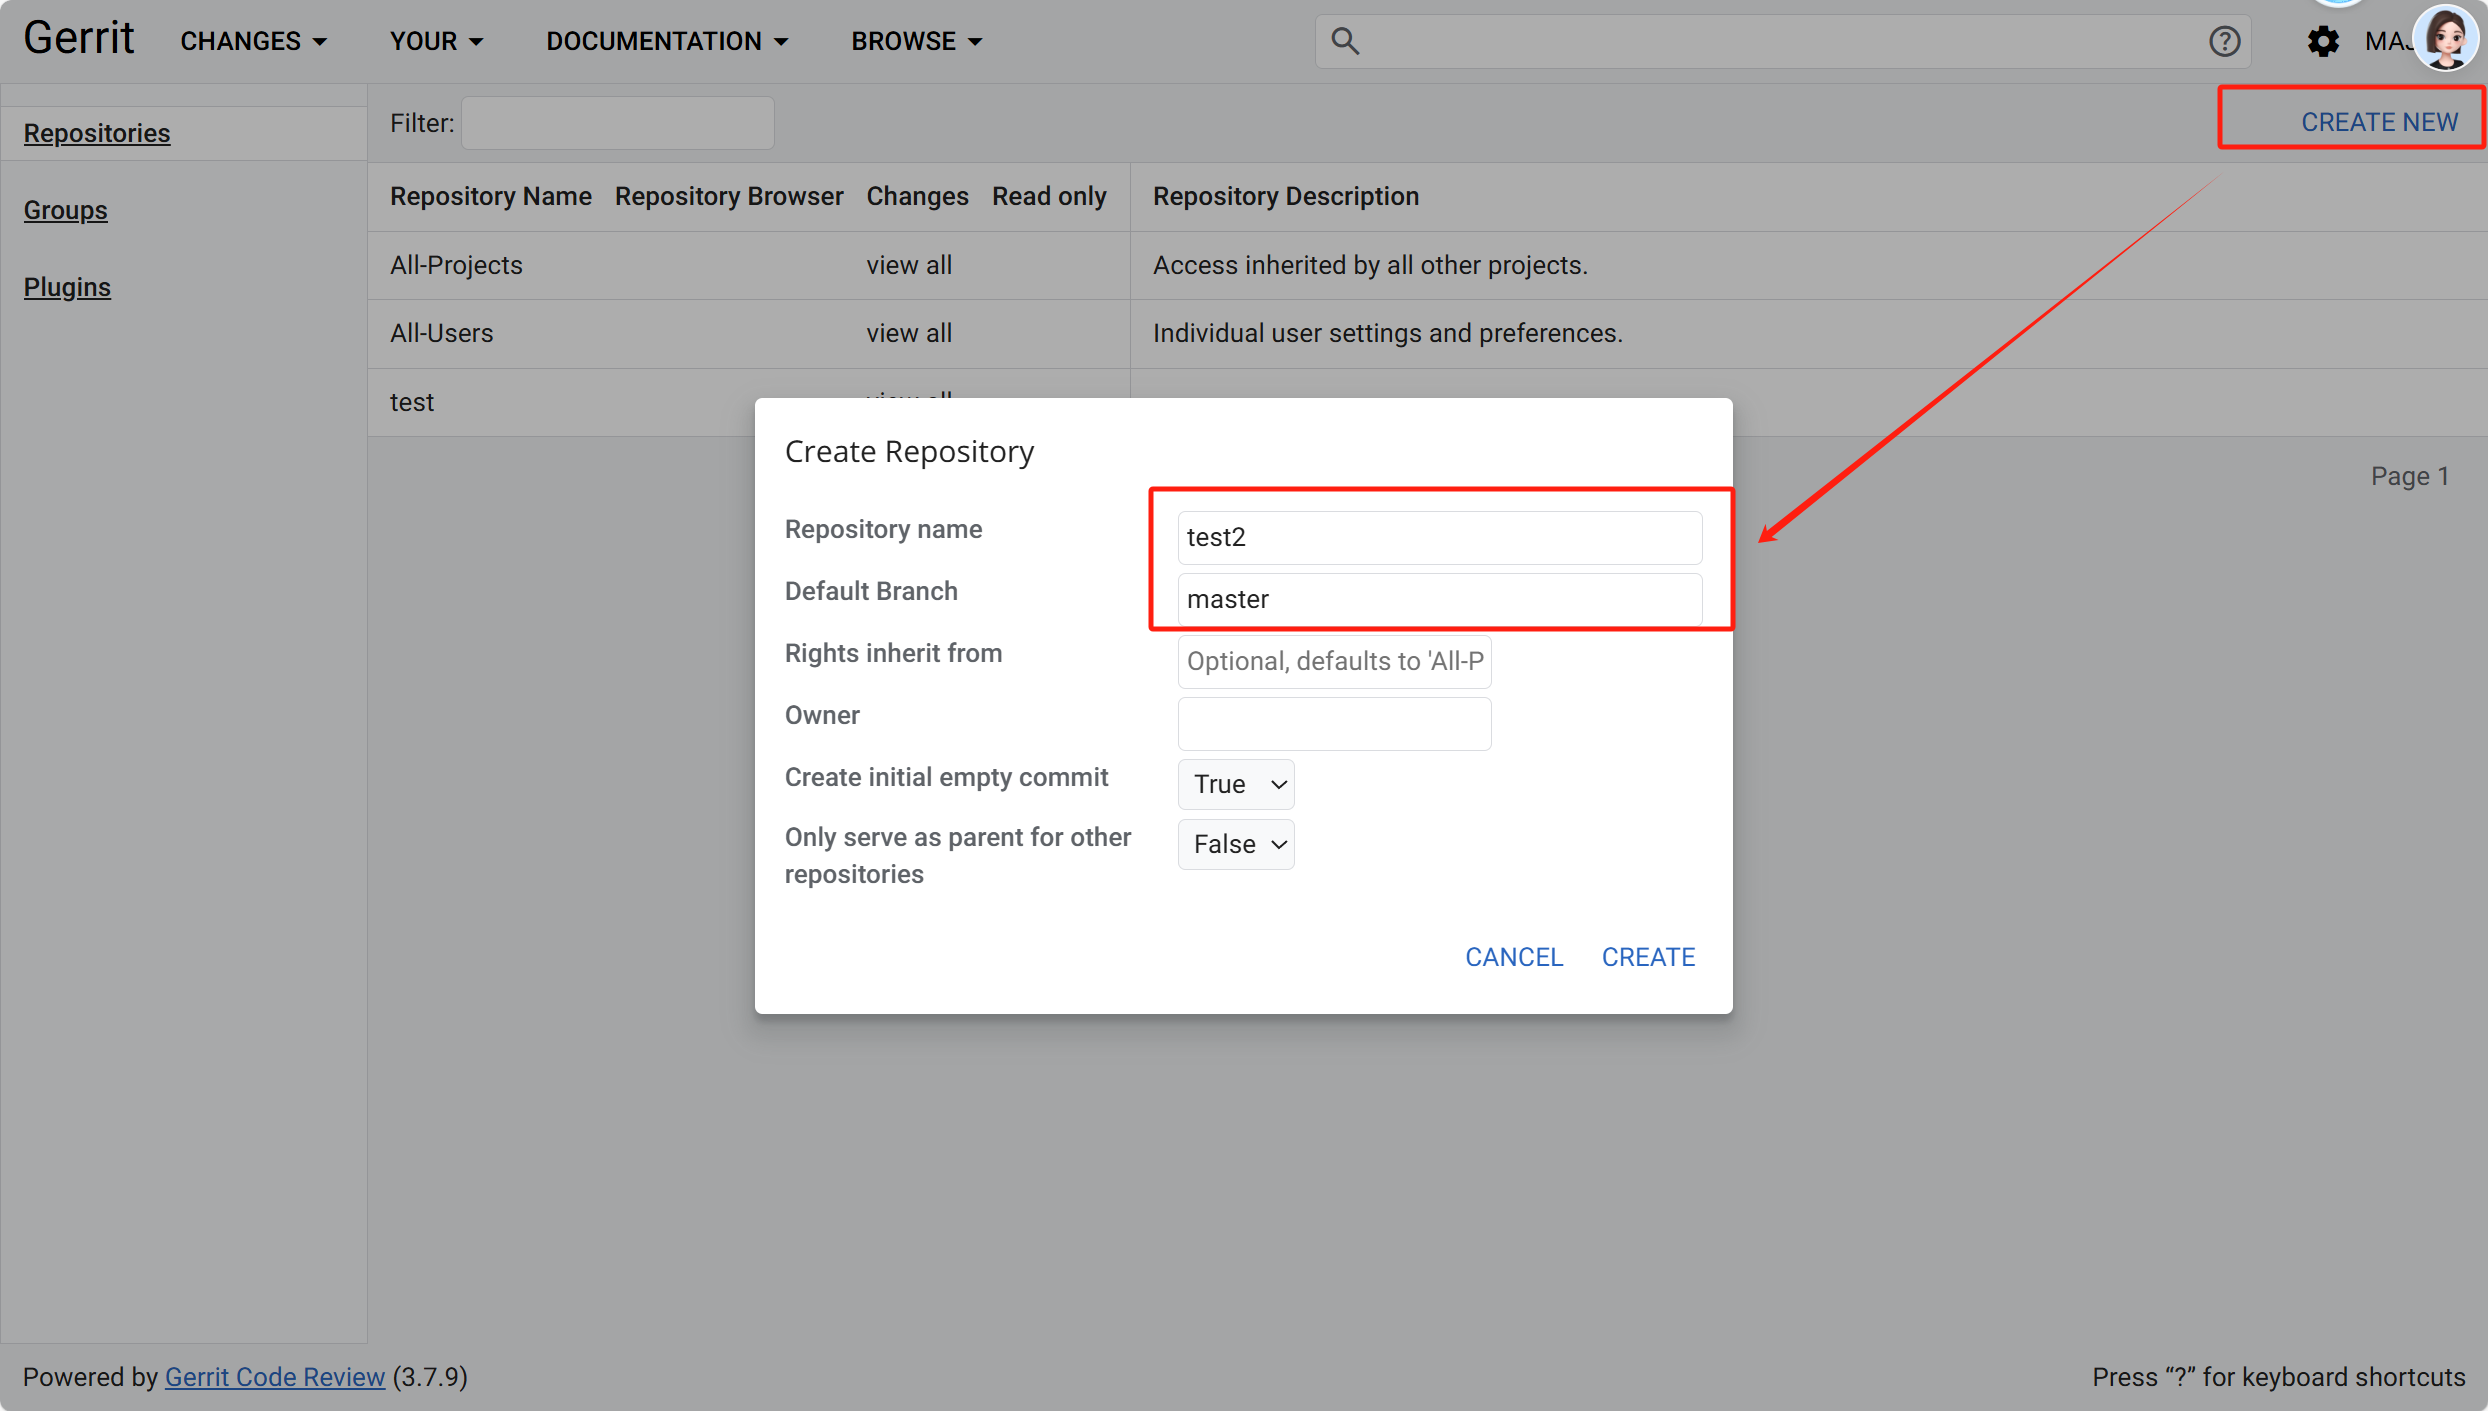Open the BROWSE menu

pyautogui.click(x=916, y=41)
